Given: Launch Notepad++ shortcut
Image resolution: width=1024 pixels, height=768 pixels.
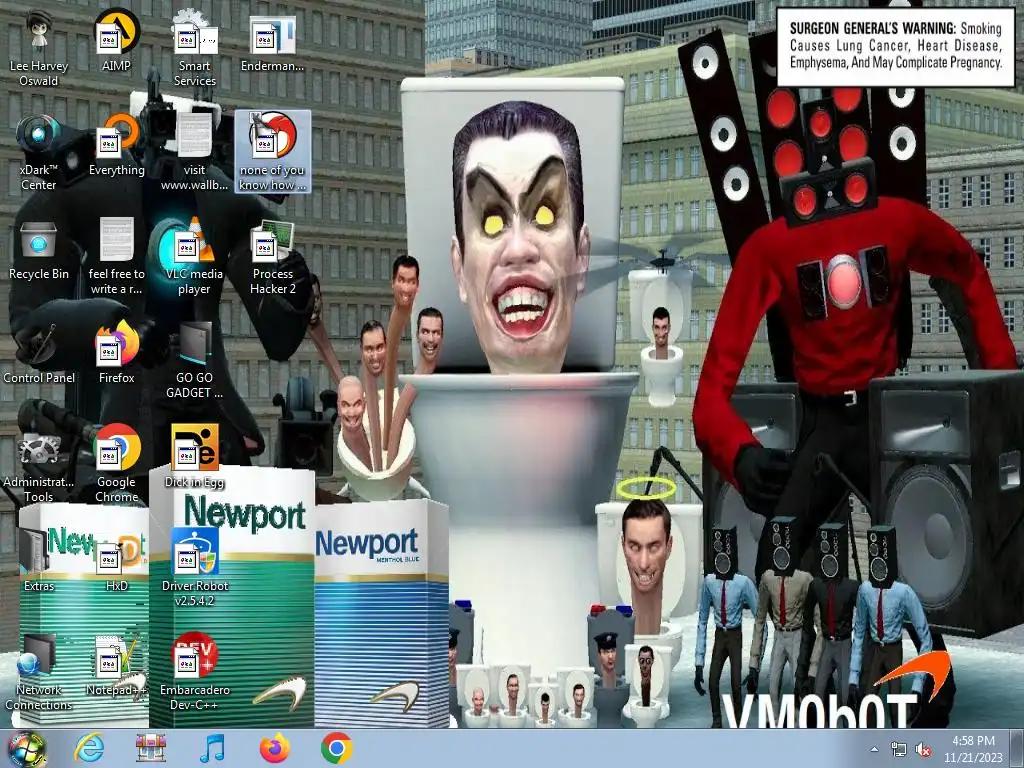Looking at the screenshot, I should pos(116,665).
